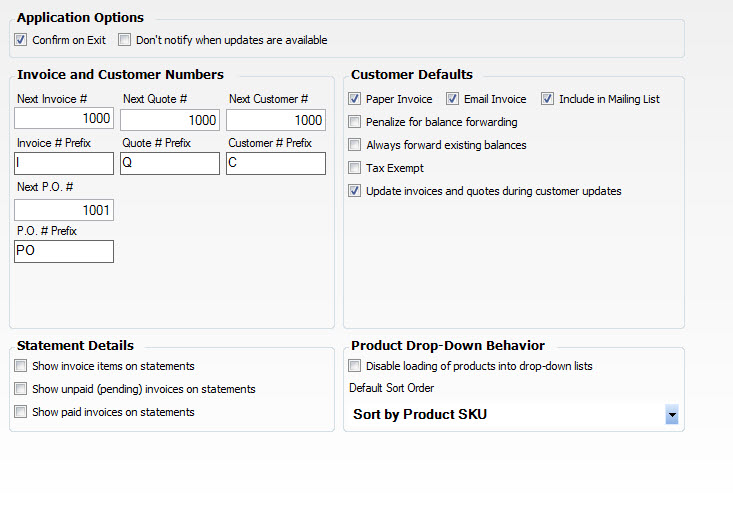Enable Penalize for balance forwarding
Screen dimensions: 733x507
[x=354, y=122]
